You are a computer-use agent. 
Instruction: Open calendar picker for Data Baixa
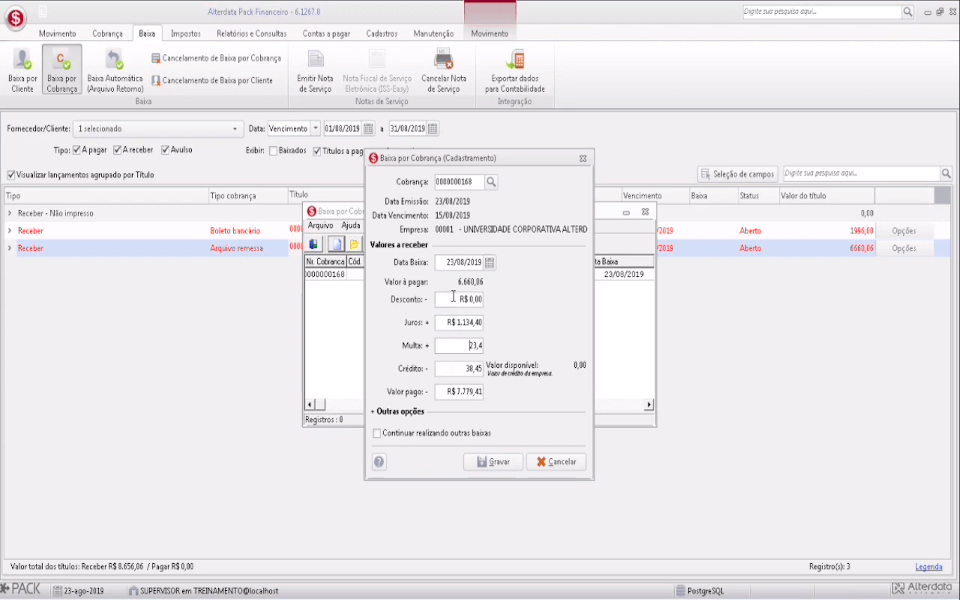489,263
